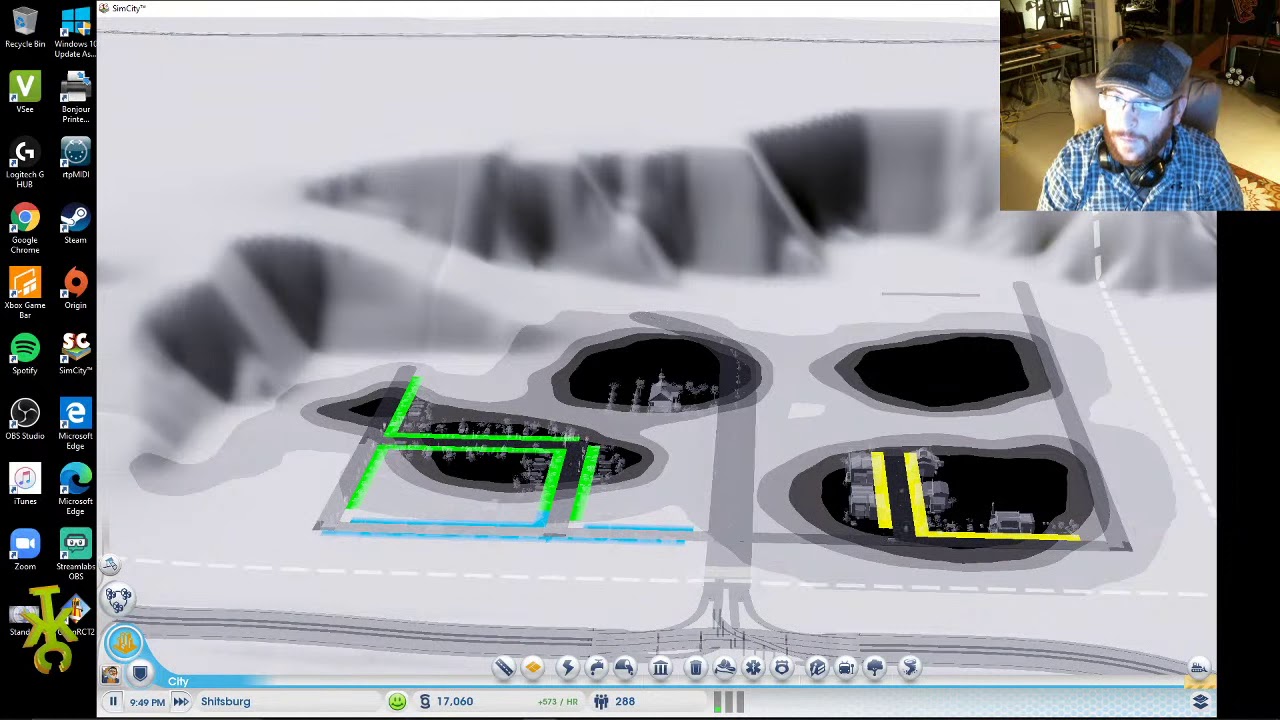Viewport: 1280px width, 720px height.
Task: Open the mayor advisor portrait
Action: coord(110,675)
